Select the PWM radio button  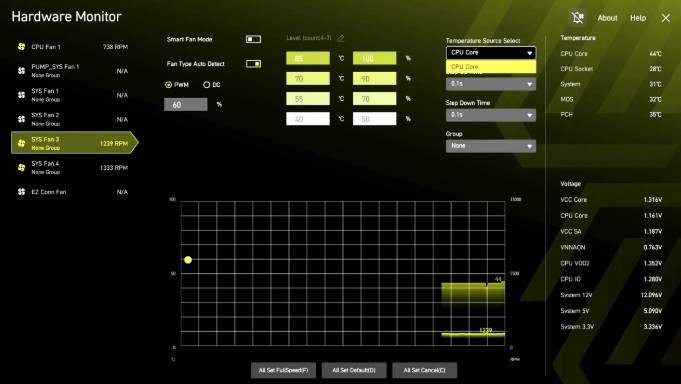point(169,85)
